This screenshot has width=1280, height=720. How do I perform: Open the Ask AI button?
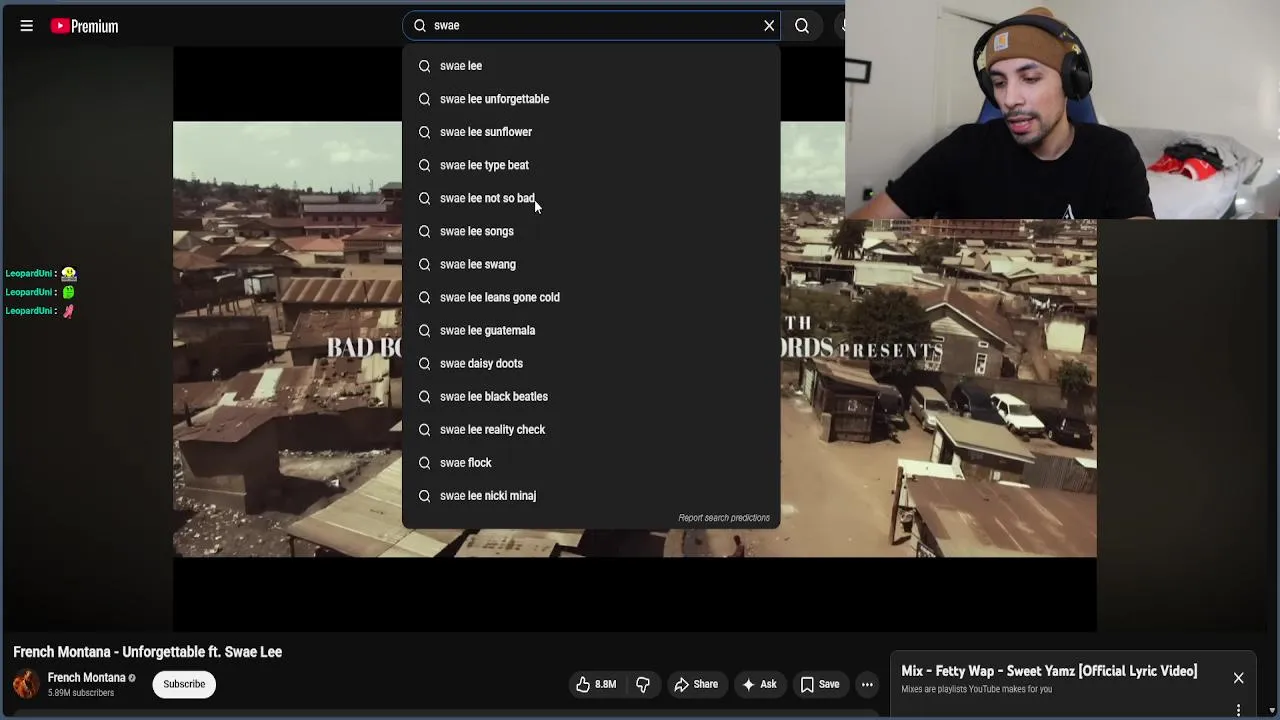[759, 684]
